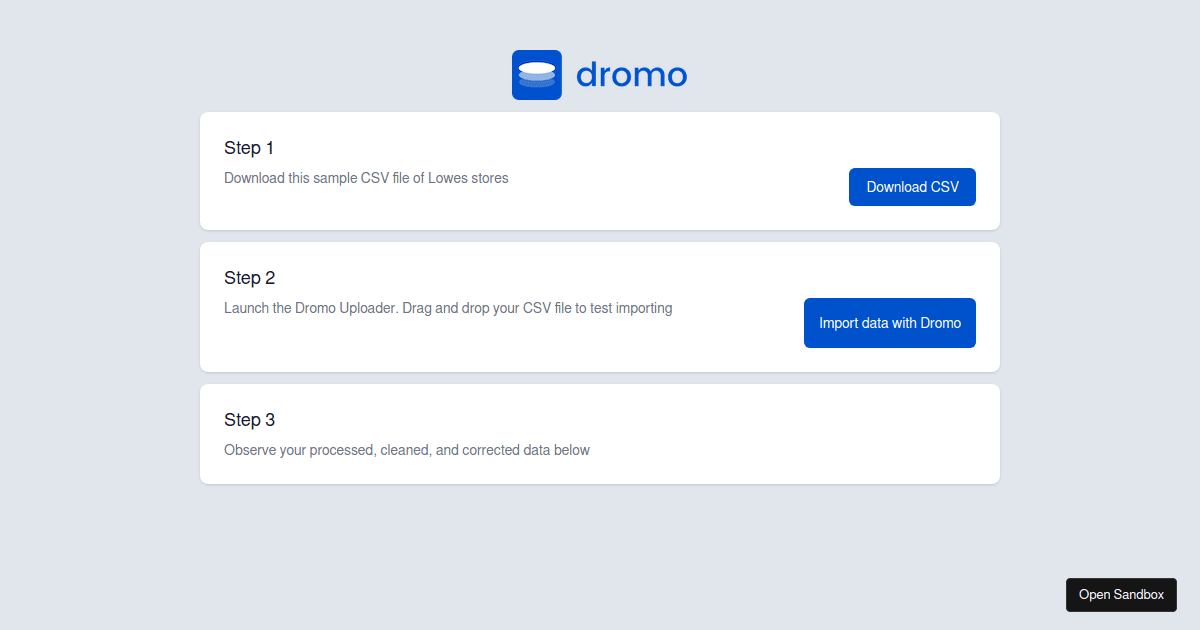Download the sample CSV file
Screen dimensions: 1200x630
(912, 187)
